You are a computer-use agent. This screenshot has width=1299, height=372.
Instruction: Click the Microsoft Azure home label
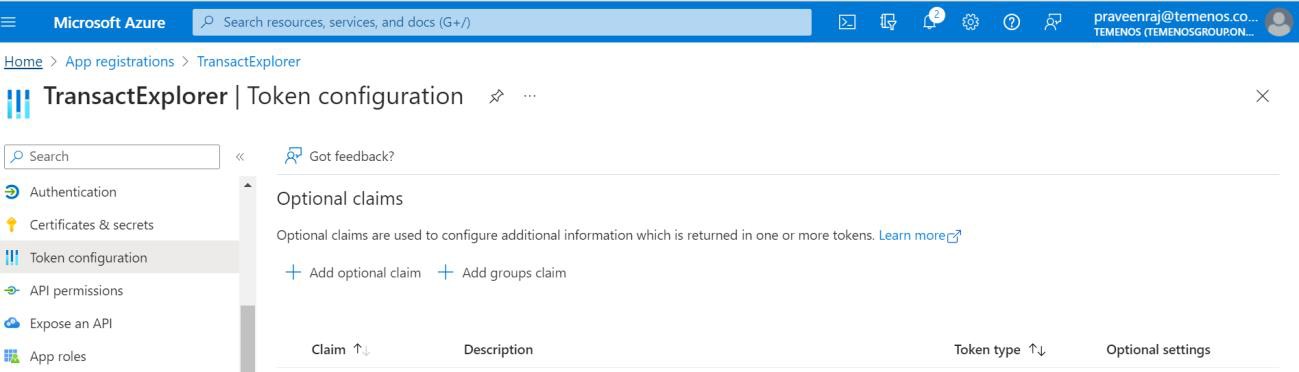pos(110,22)
